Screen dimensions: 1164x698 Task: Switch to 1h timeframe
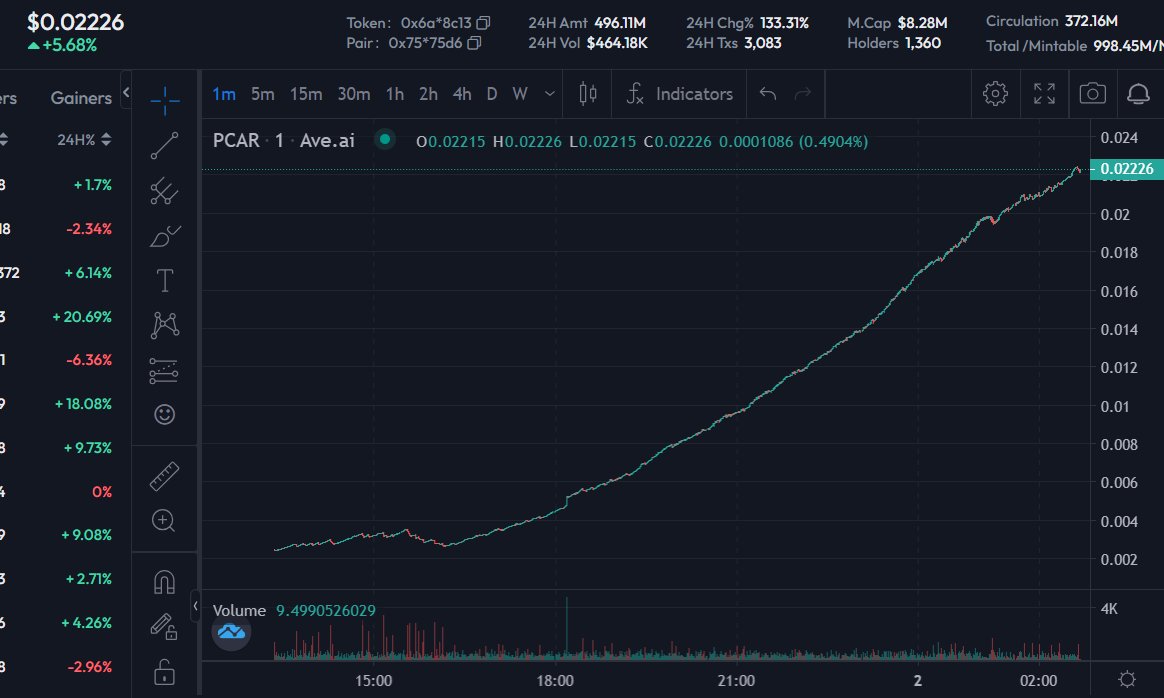pos(395,94)
